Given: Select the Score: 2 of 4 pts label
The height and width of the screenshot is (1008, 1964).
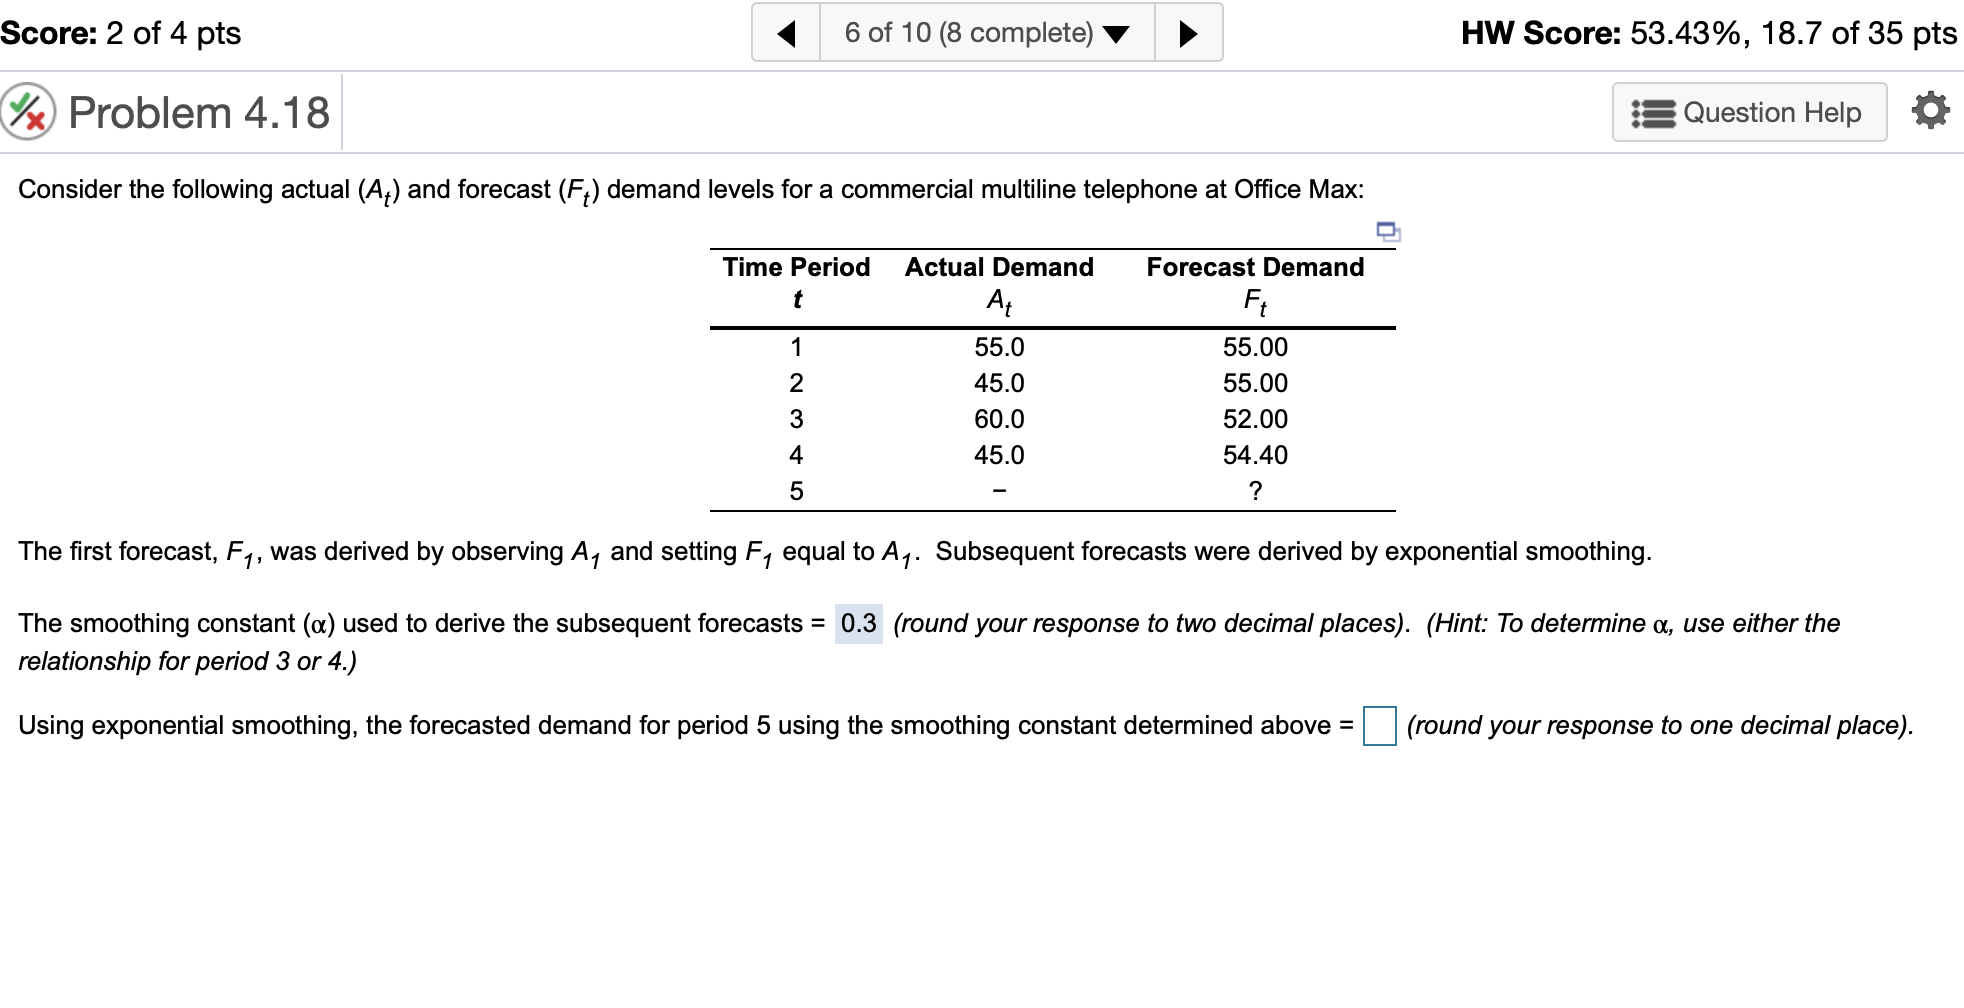Looking at the screenshot, I should click(x=119, y=31).
